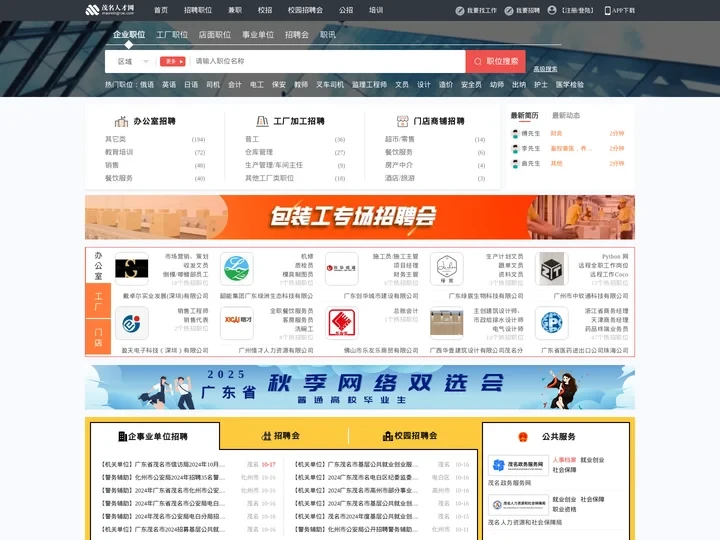Switch to the 最新动态 tab
Image resolution: width=720 pixels, height=540 pixels.
coord(566,115)
